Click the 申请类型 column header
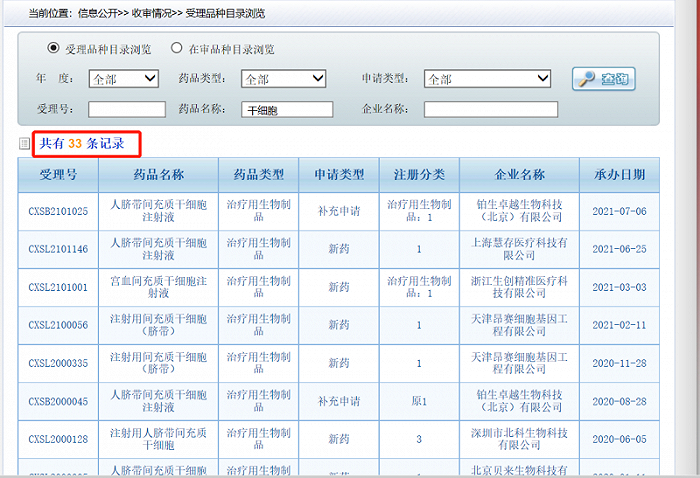The image size is (700, 478). click(x=339, y=175)
